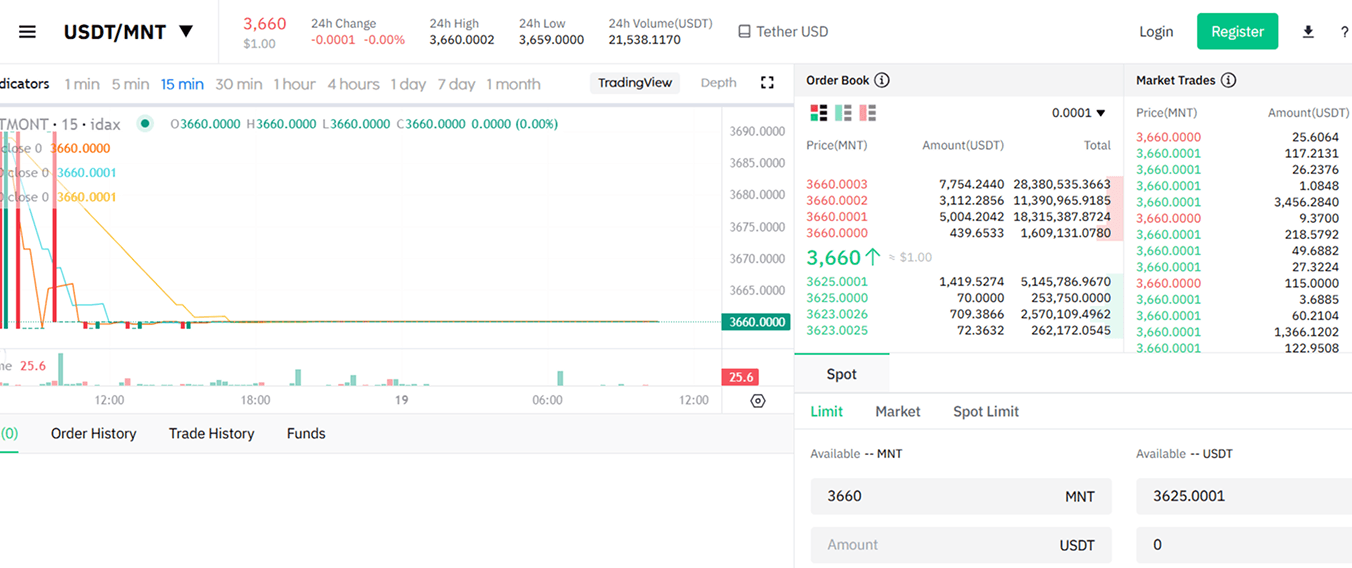Select the Spot Limit order tab
Screen dimensions: 1352x568
(986, 411)
